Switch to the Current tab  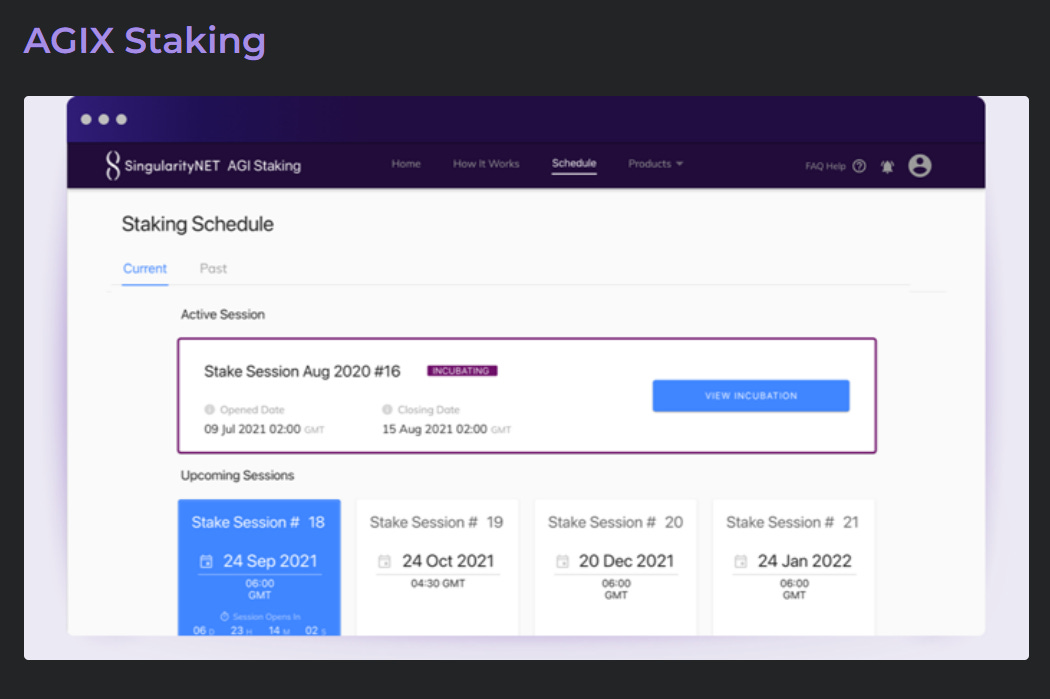(x=145, y=268)
